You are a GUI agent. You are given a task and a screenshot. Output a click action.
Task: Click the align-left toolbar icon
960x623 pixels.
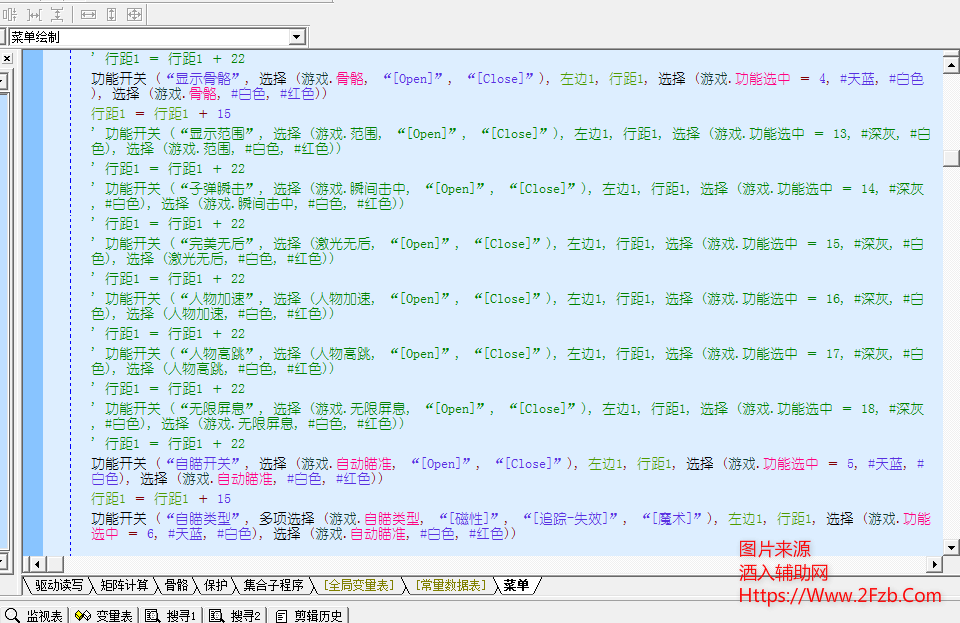(x=11, y=14)
